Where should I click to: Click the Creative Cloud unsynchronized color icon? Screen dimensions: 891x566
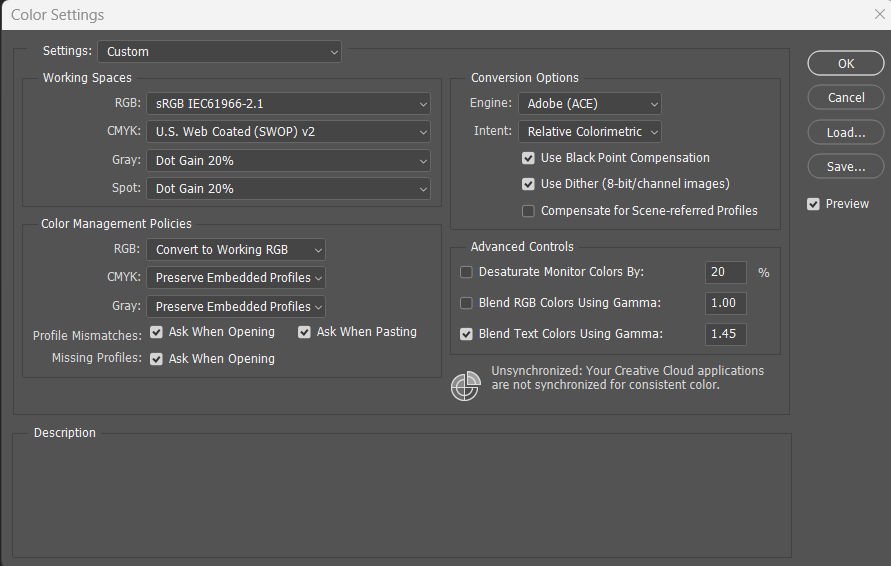pos(465,386)
